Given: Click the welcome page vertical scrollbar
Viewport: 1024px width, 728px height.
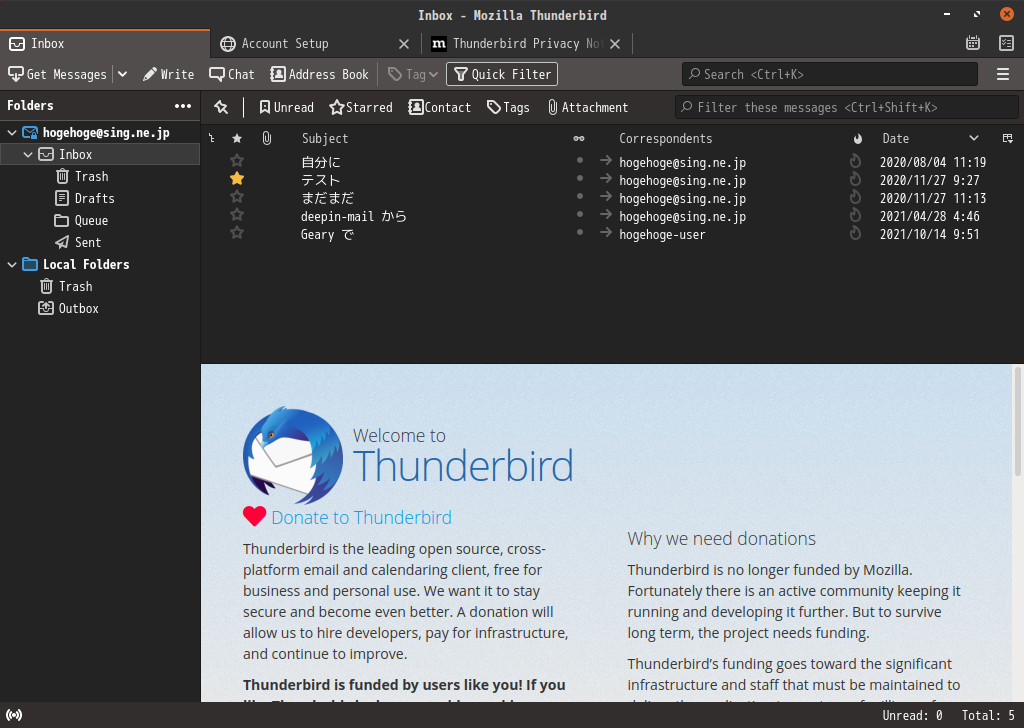Looking at the screenshot, I should pos(1017,421).
